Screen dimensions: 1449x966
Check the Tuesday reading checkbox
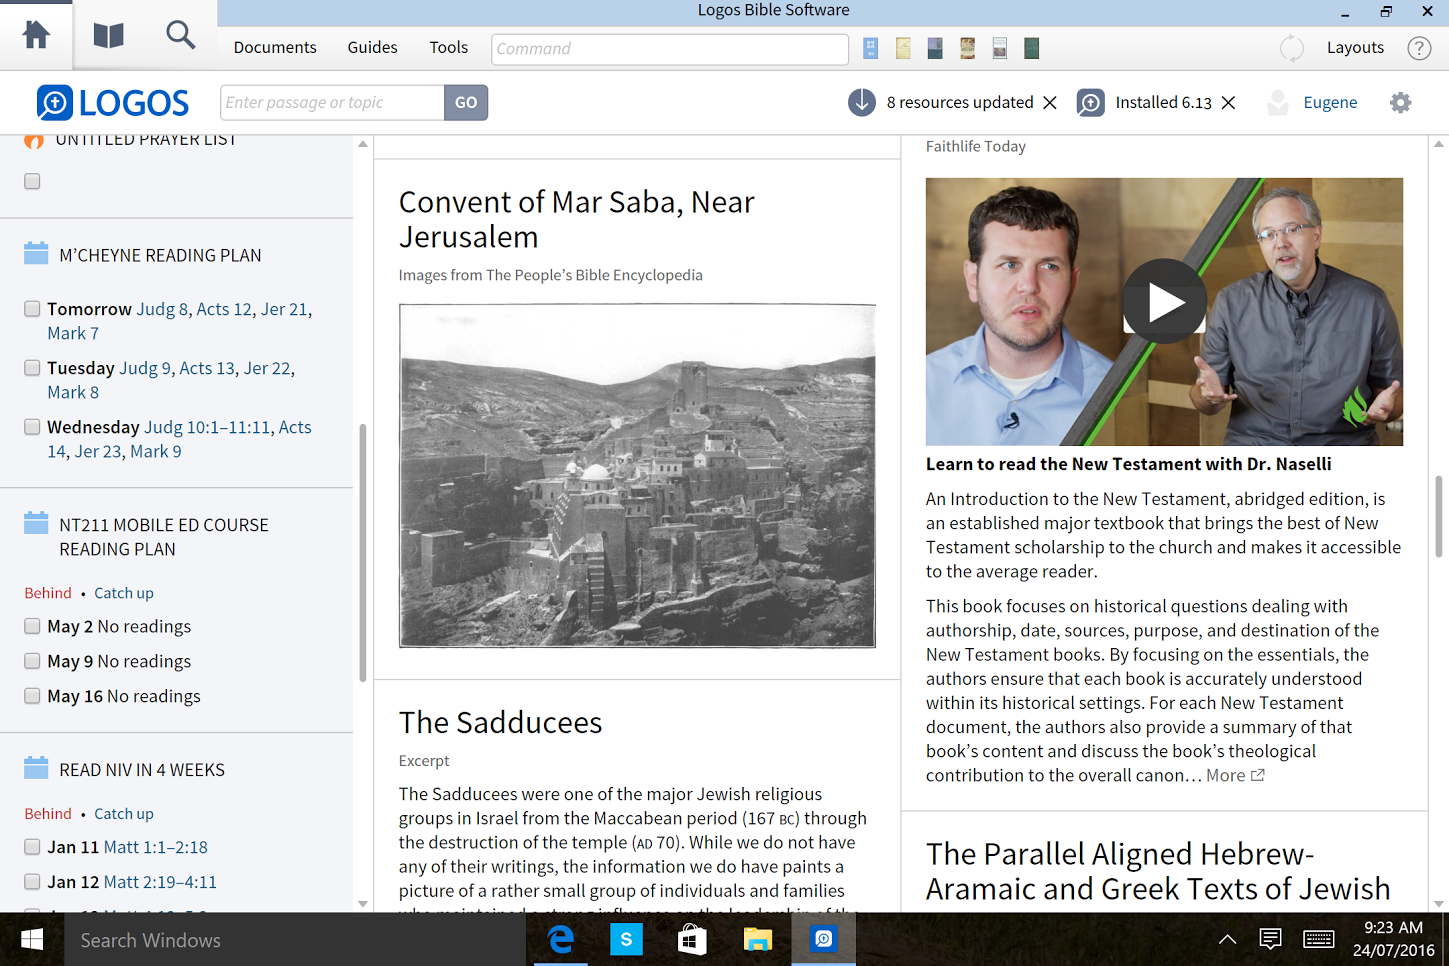tap(32, 368)
